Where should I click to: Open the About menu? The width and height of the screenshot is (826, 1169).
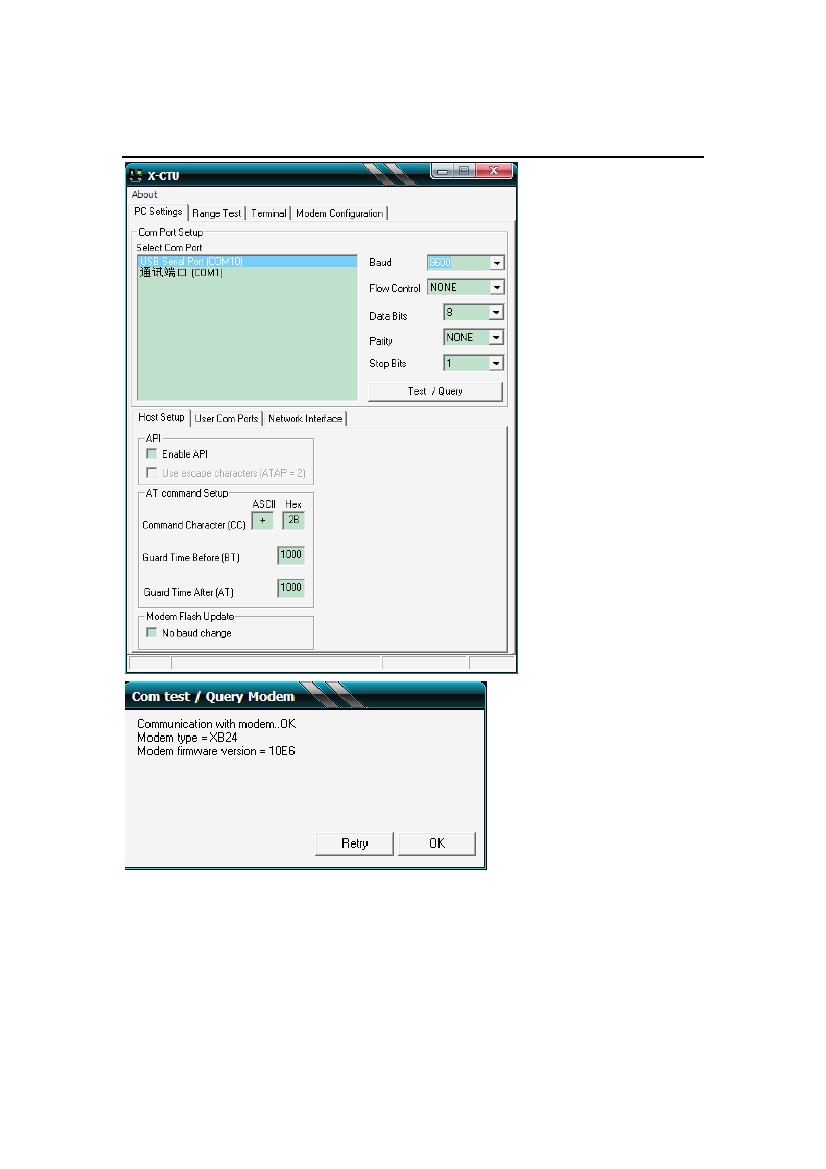click(145, 195)
